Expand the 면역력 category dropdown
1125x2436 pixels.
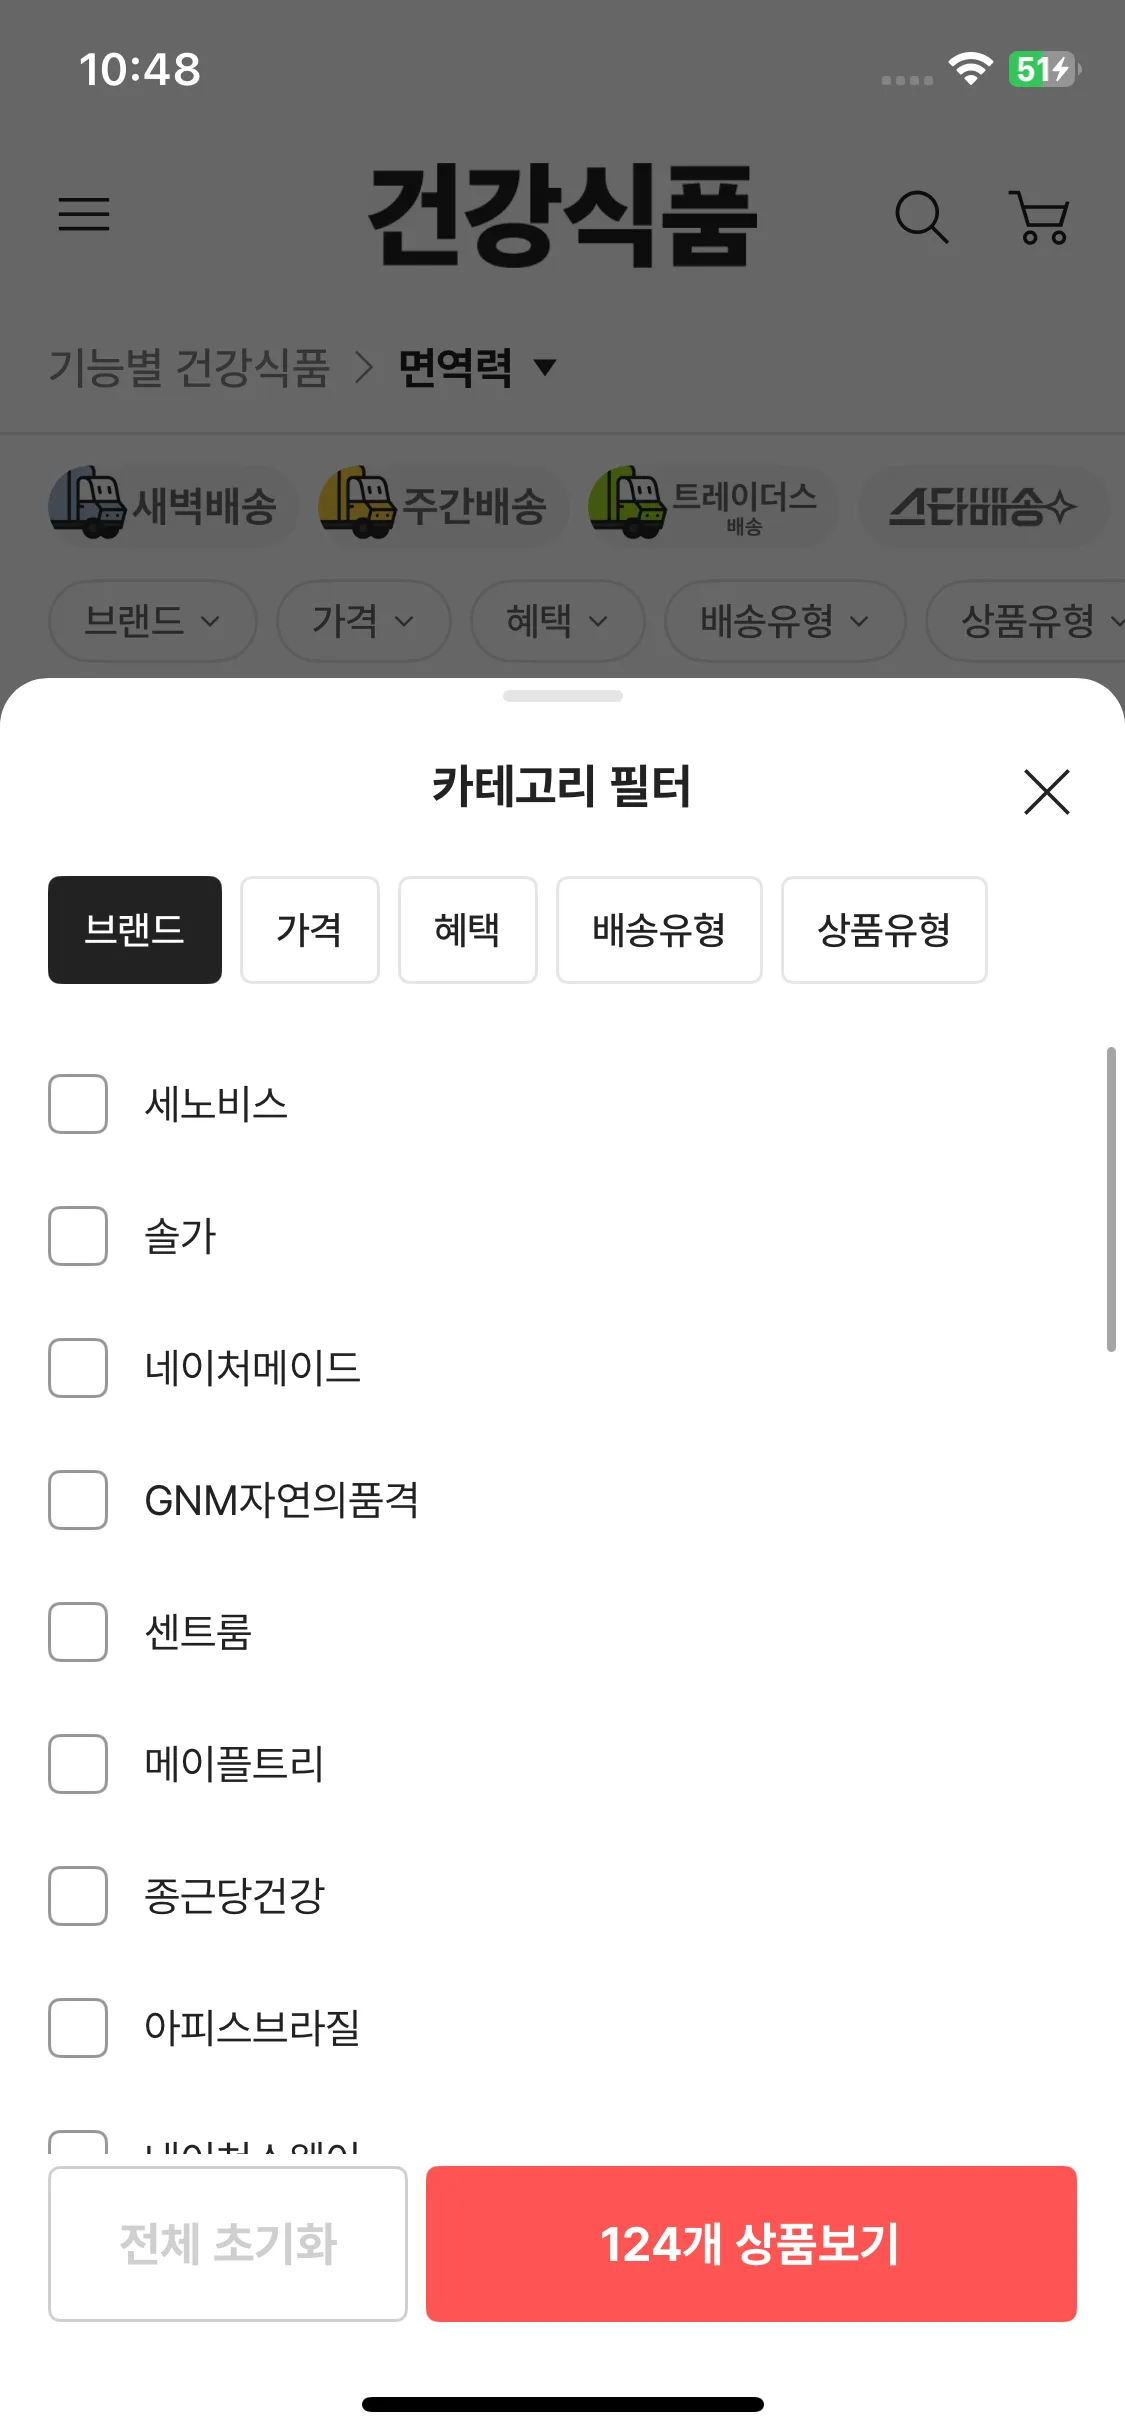[476, 367]
